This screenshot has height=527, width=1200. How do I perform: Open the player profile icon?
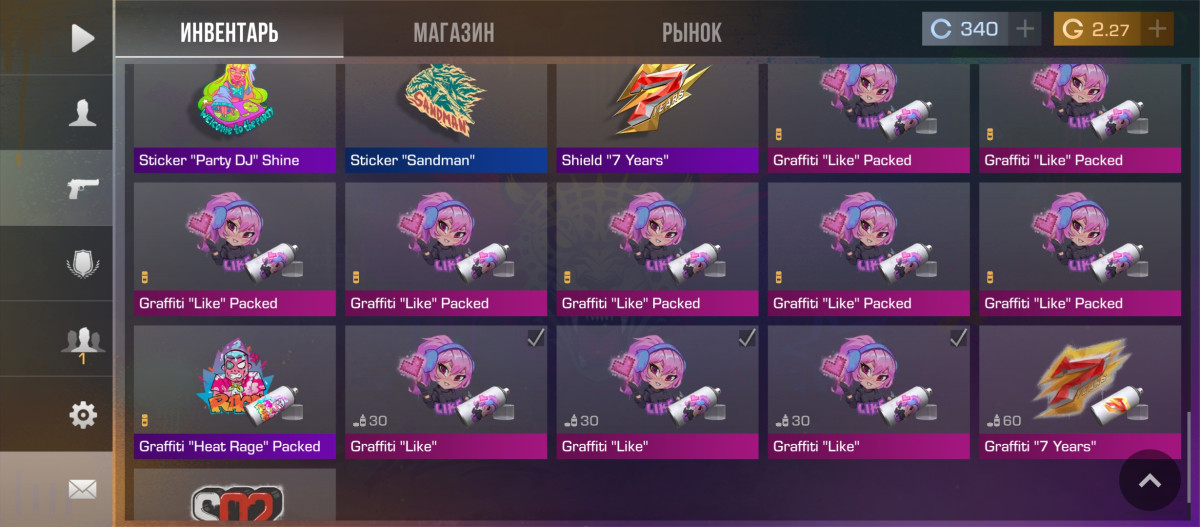82,112
